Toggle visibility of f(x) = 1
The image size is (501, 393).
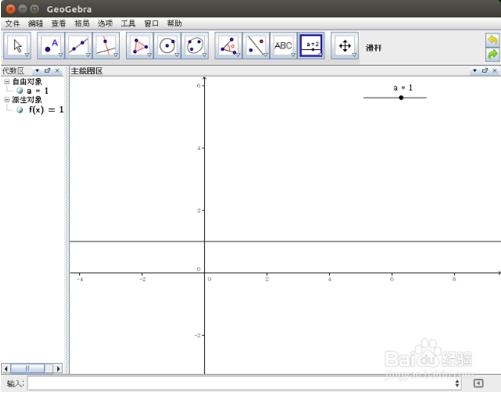point(20,110)
